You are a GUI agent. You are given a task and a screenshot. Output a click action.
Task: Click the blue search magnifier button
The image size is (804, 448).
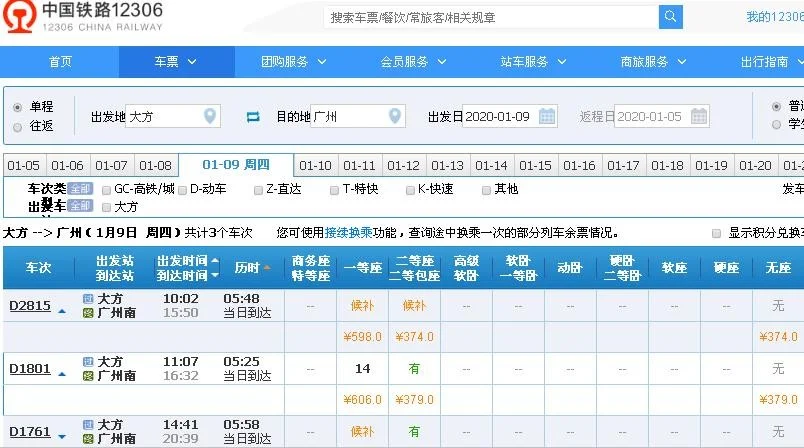coord(670,17)
